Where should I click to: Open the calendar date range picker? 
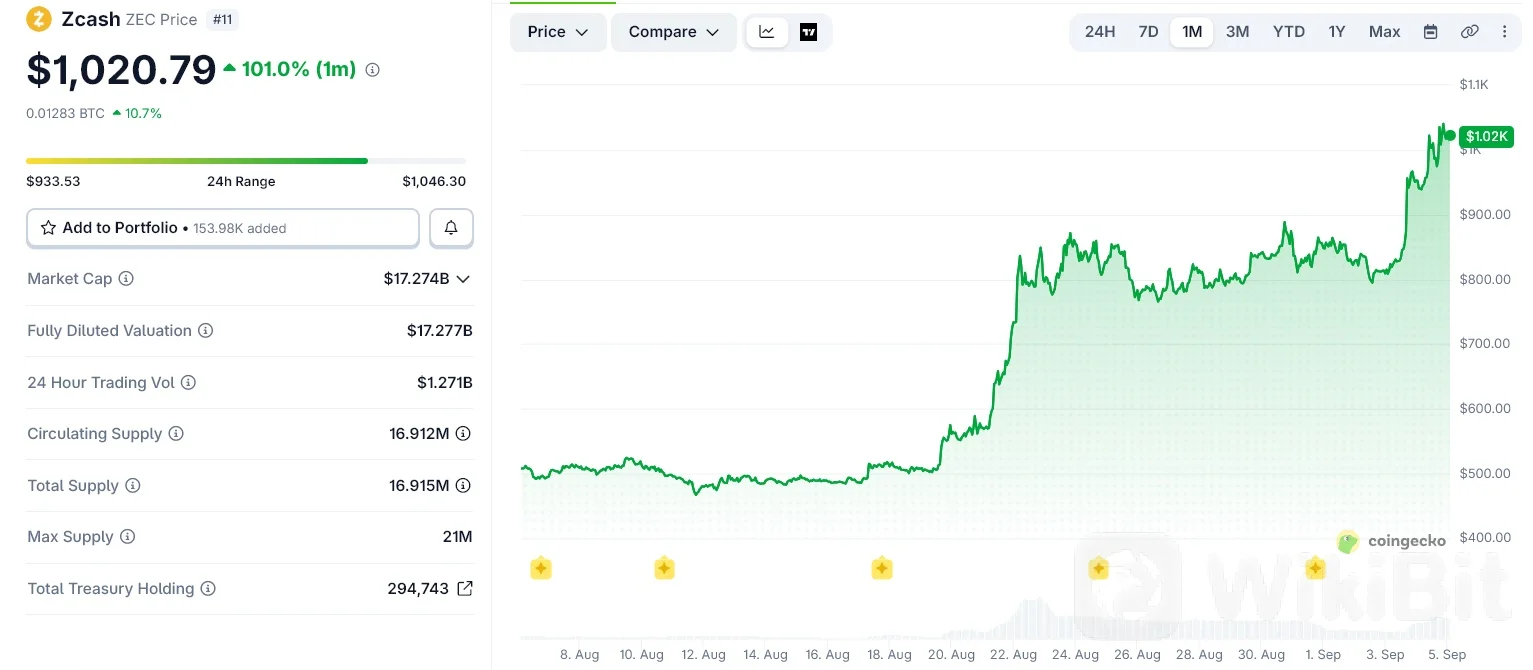coord(1431,32)
